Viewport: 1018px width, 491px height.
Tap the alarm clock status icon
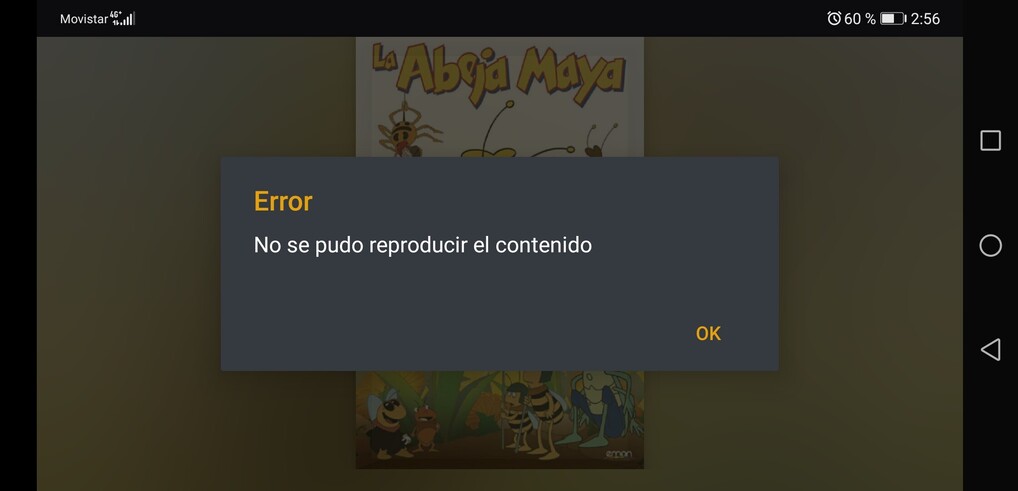click(834, 18)
